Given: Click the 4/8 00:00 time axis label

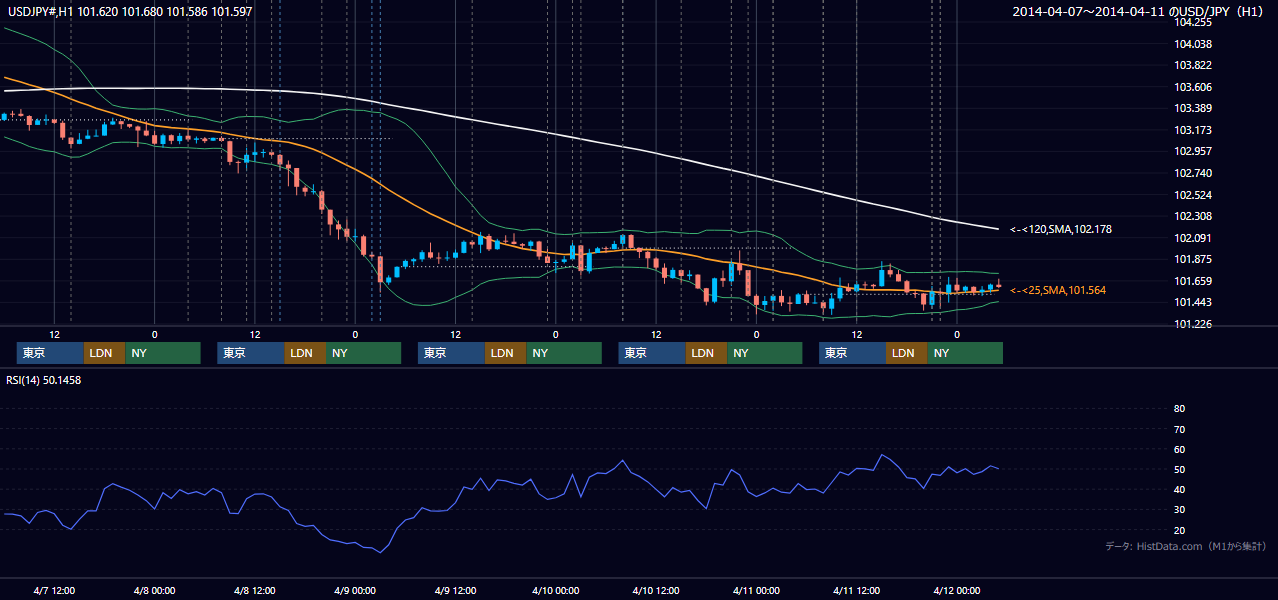Looking at the screenshot, I should (x=155, y=590).
